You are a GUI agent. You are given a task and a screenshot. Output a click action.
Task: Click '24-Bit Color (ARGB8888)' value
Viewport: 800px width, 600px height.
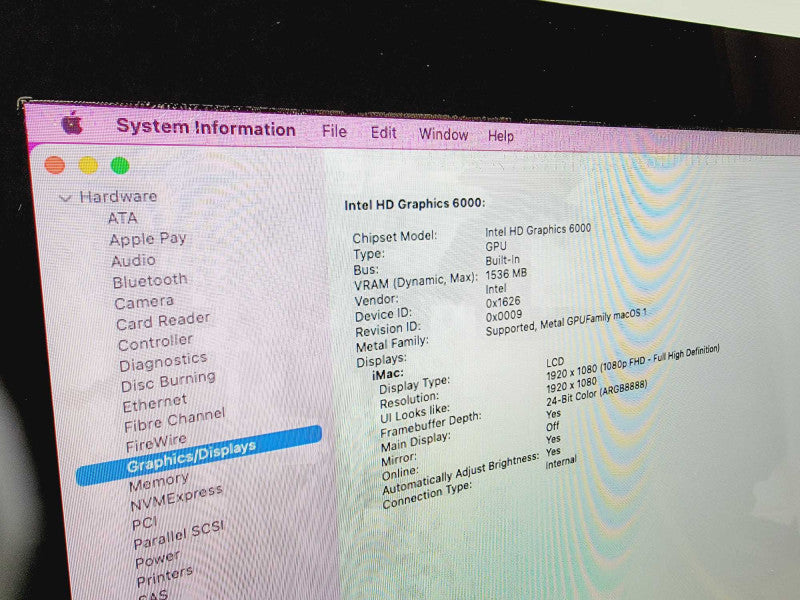[597, 392]
